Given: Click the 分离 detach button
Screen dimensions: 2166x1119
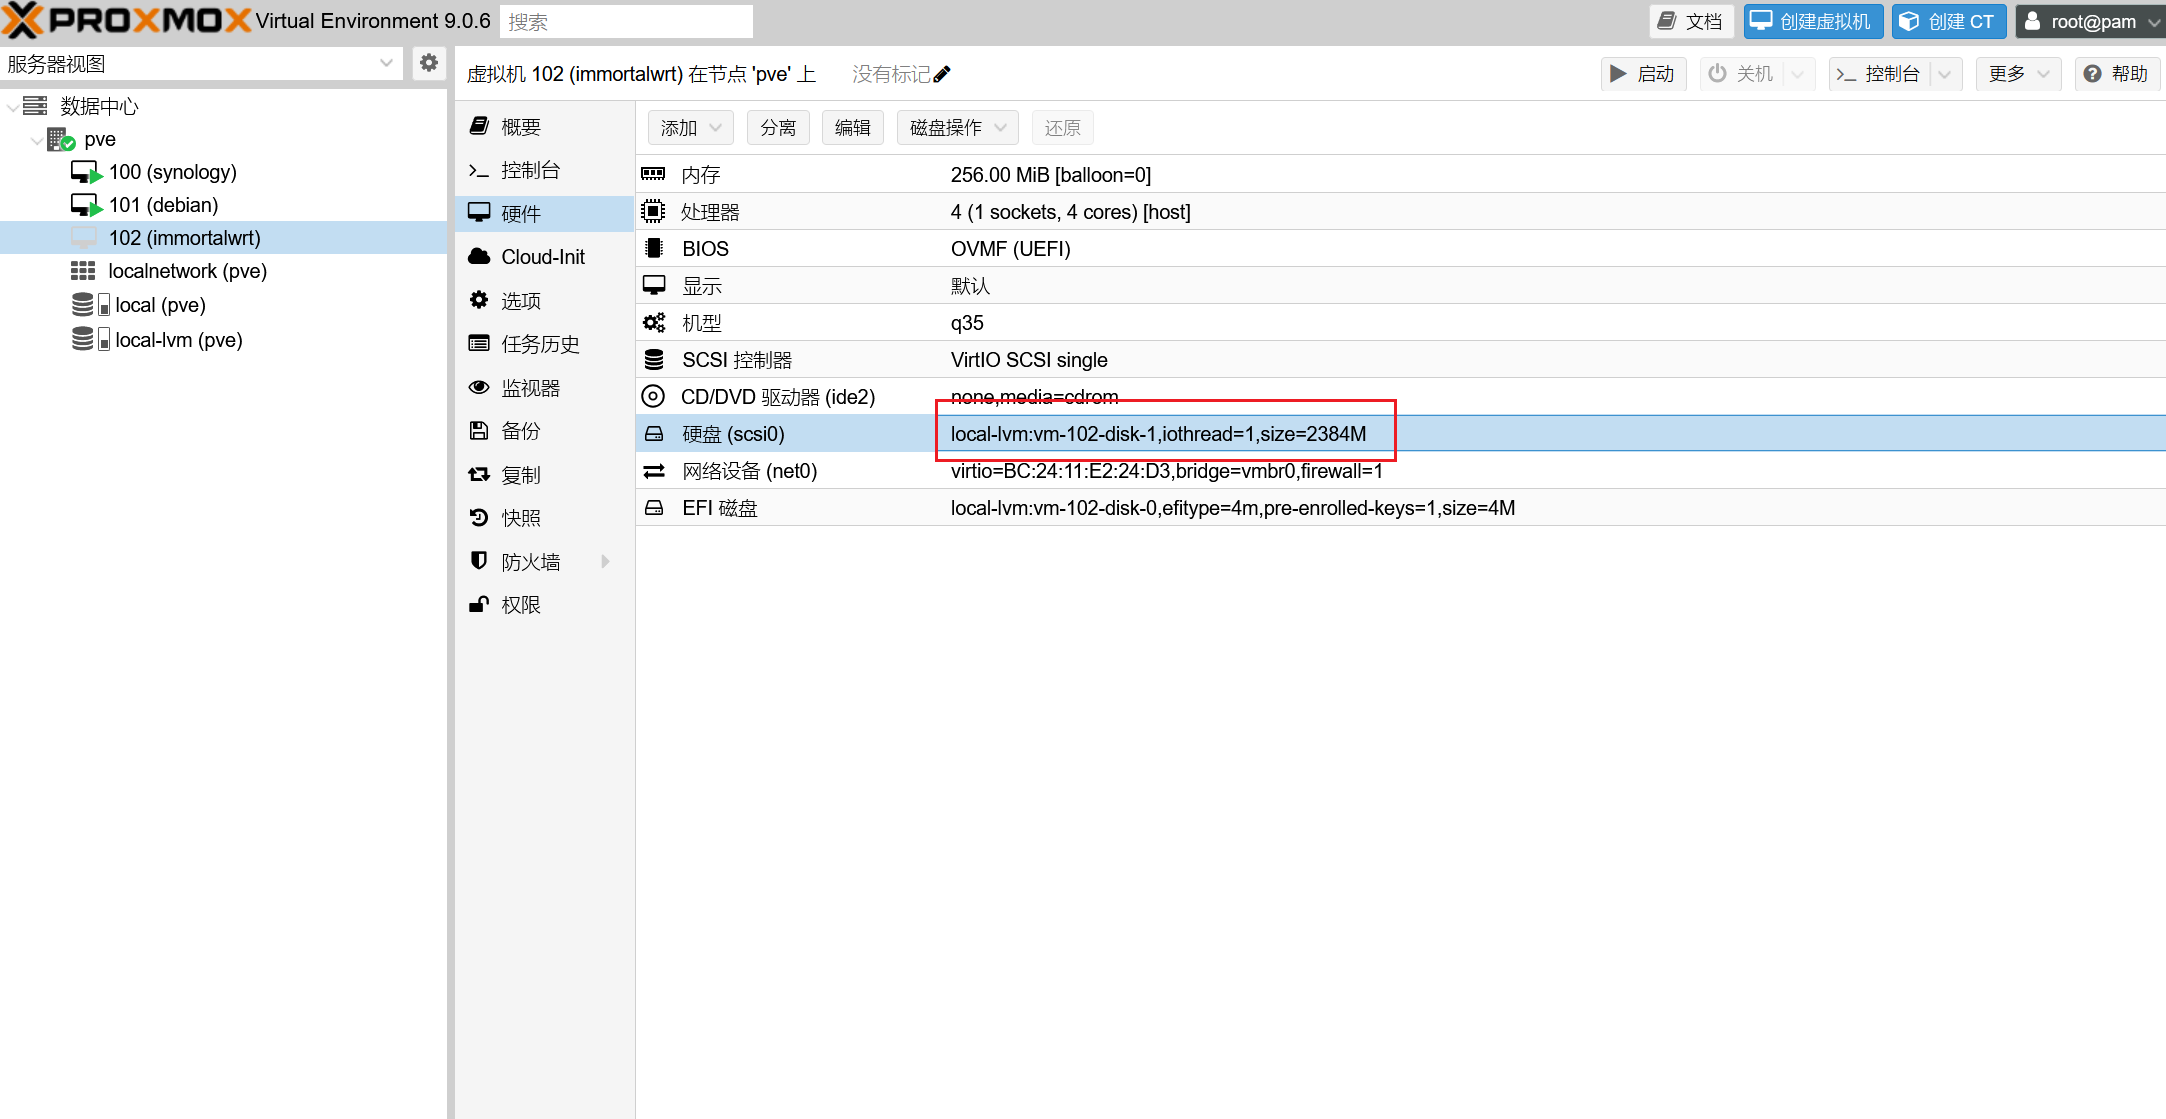Looking at the screenshot, I should point(778,128).
